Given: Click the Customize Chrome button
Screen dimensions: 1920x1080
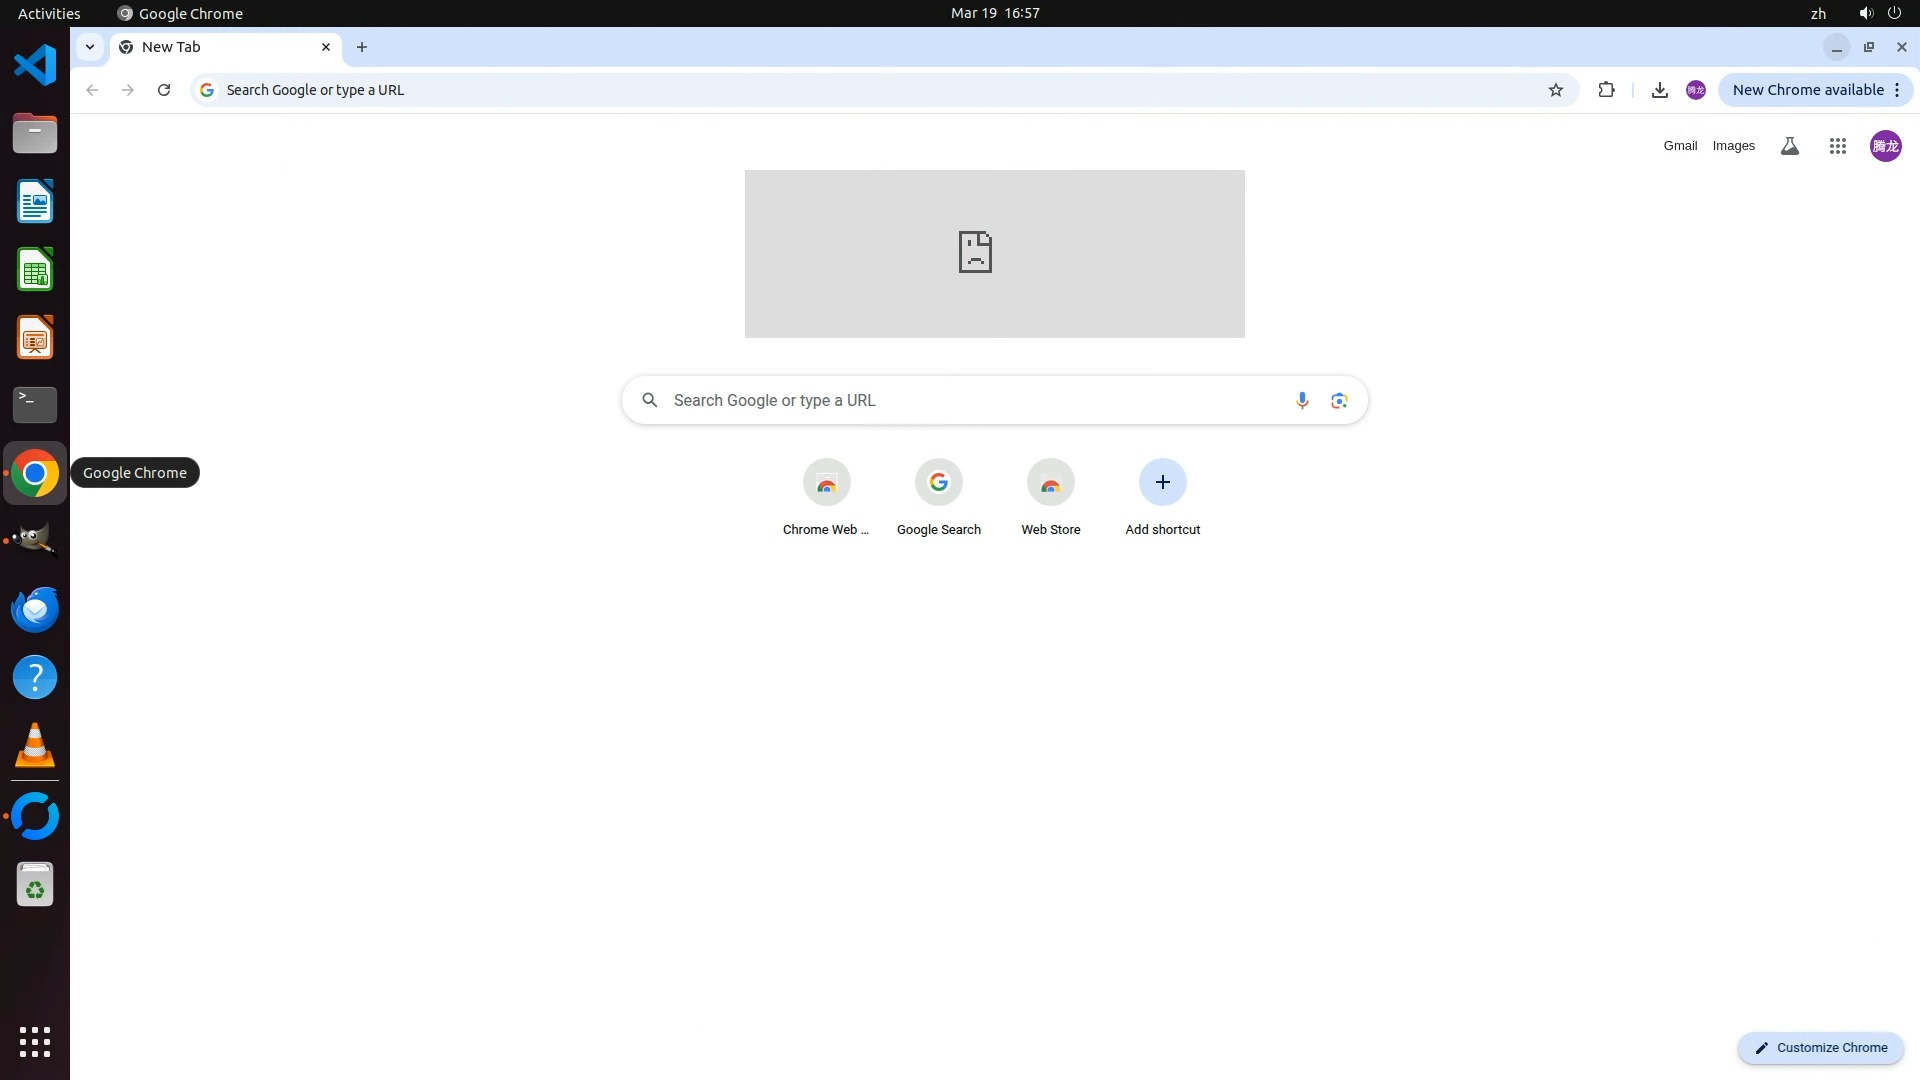Looking at the screenshot, I should 1821,1047.
